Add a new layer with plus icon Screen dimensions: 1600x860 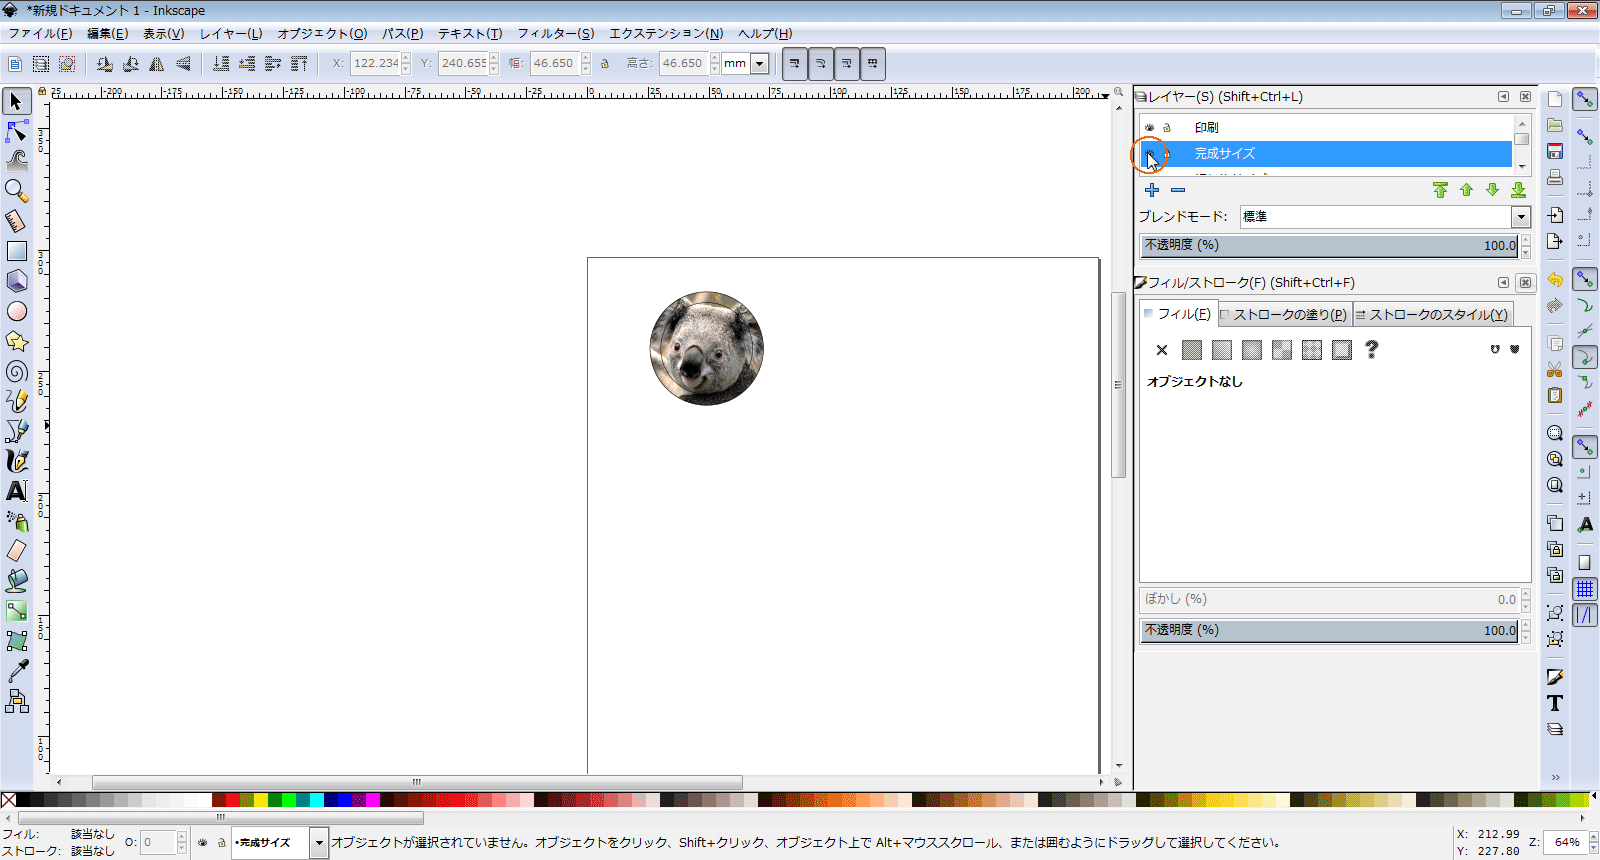pos(1152,190)
